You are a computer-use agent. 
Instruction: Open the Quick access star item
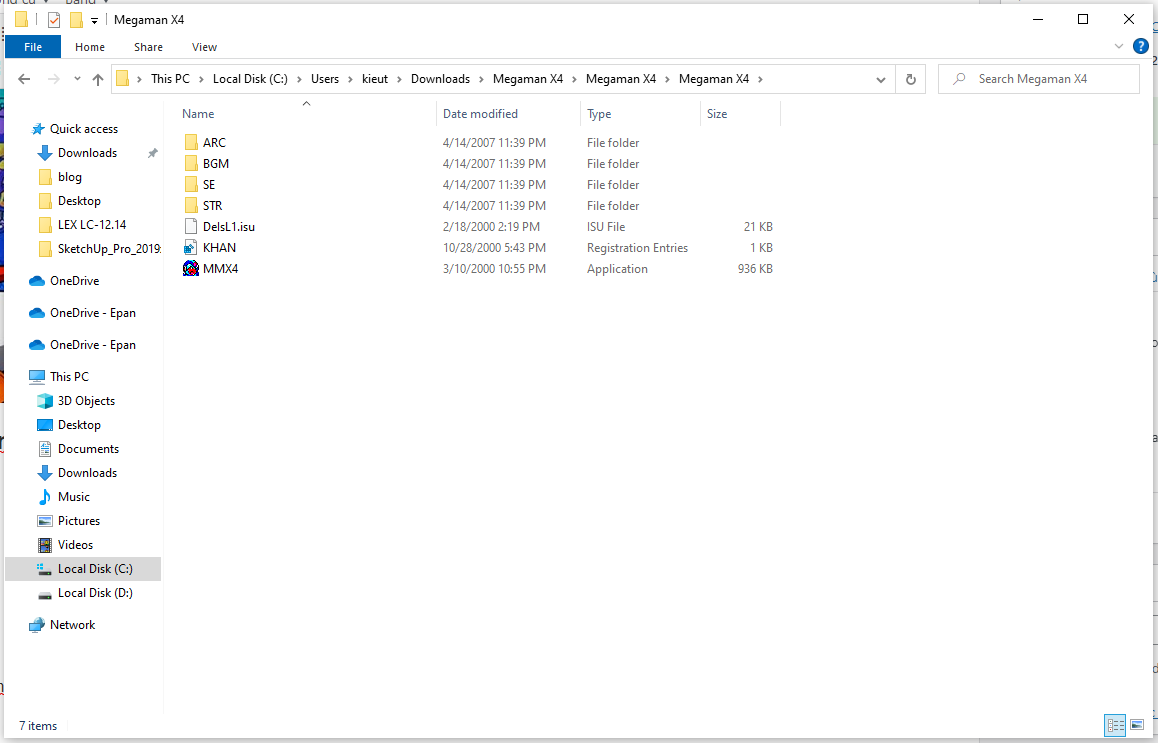pyautogui.click(x=75, y=129)
